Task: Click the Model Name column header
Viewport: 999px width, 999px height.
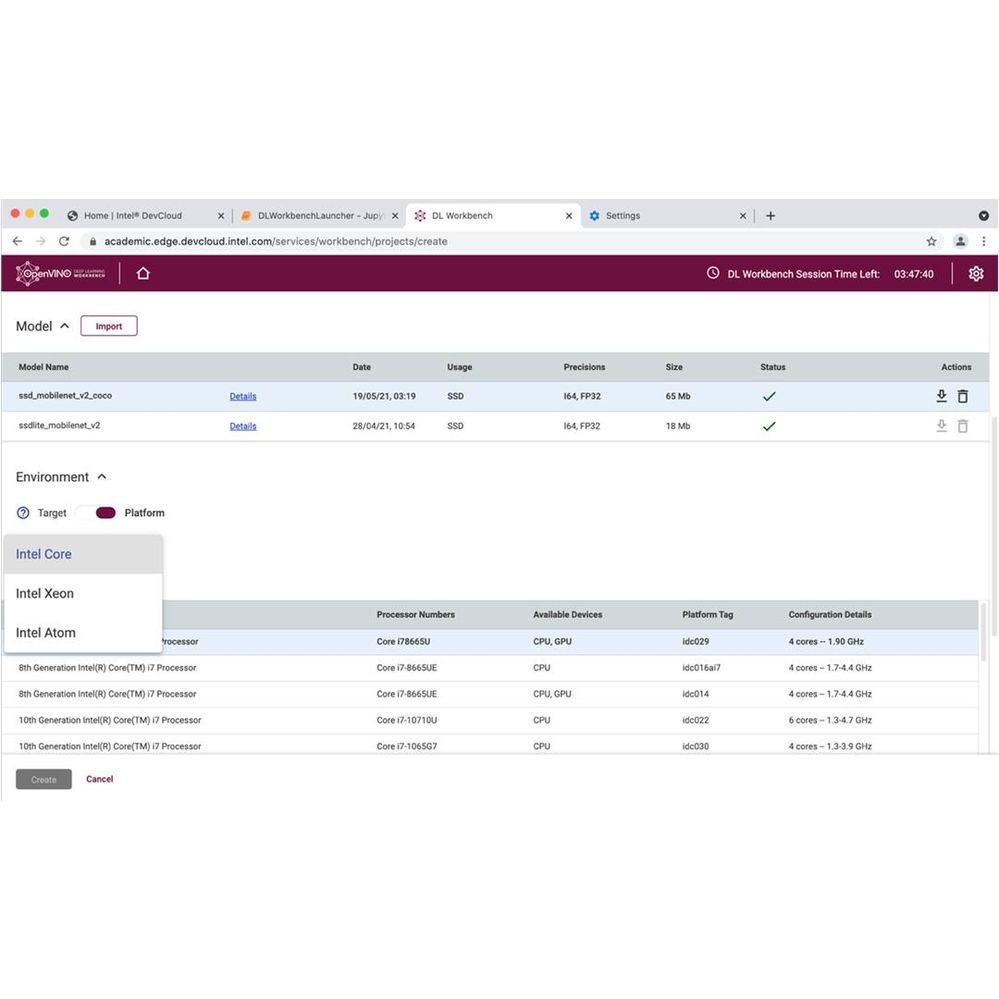Action: pos(43,367)
